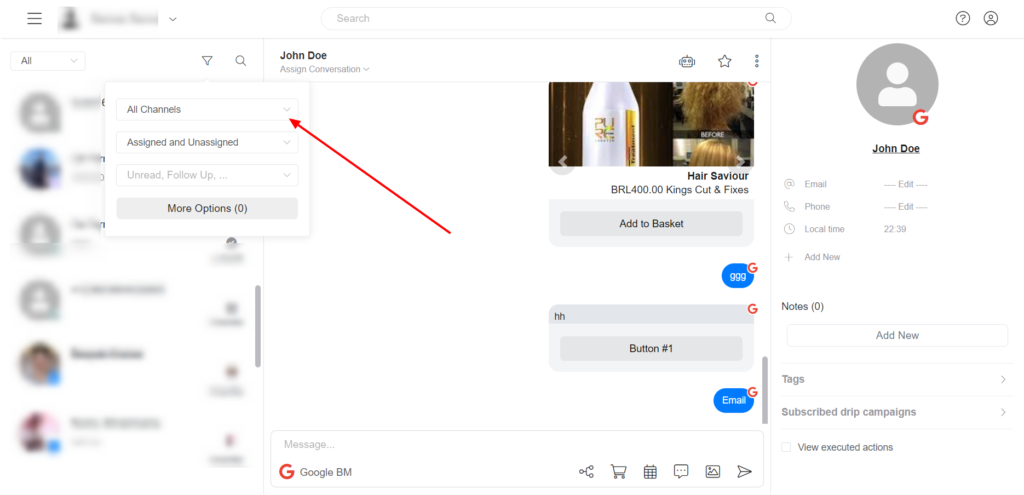1024x495 pixels.
Task: Click the John Doe conversation header name
Action: point(303,56)
